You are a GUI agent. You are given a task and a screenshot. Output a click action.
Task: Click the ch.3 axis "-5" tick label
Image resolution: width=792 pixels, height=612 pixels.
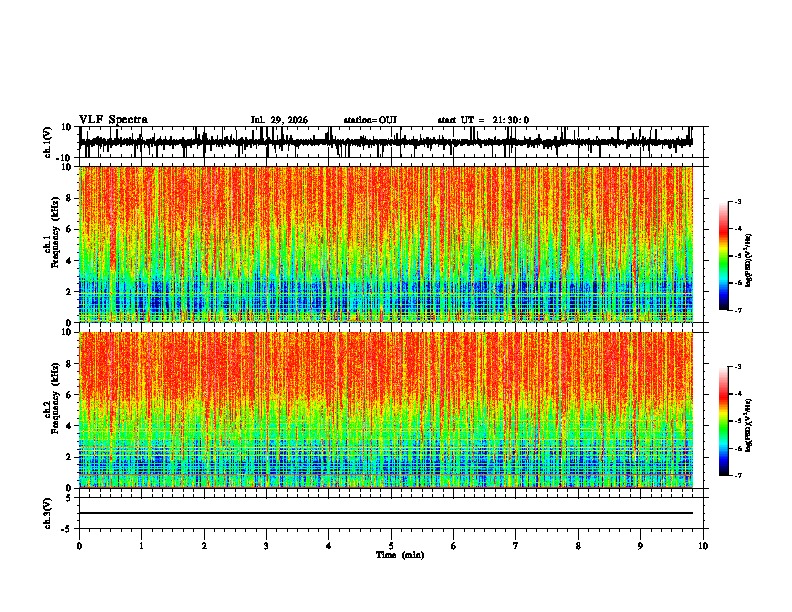pos(68,529)
